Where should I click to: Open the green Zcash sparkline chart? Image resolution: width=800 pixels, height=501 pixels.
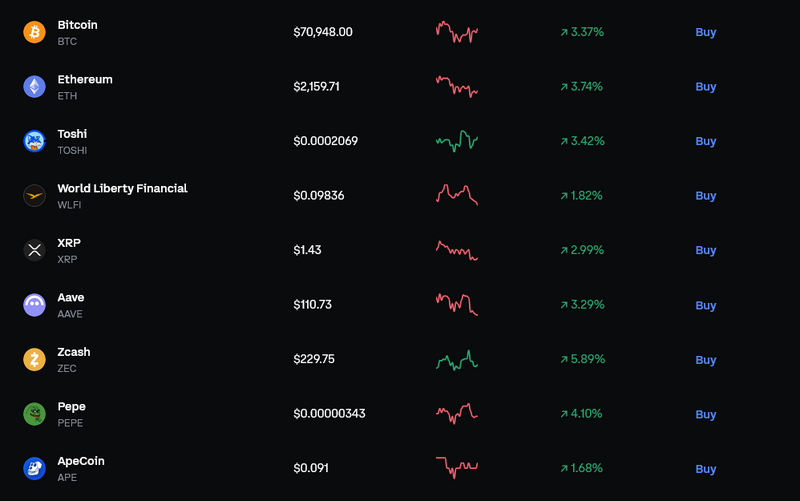[457, 360]
